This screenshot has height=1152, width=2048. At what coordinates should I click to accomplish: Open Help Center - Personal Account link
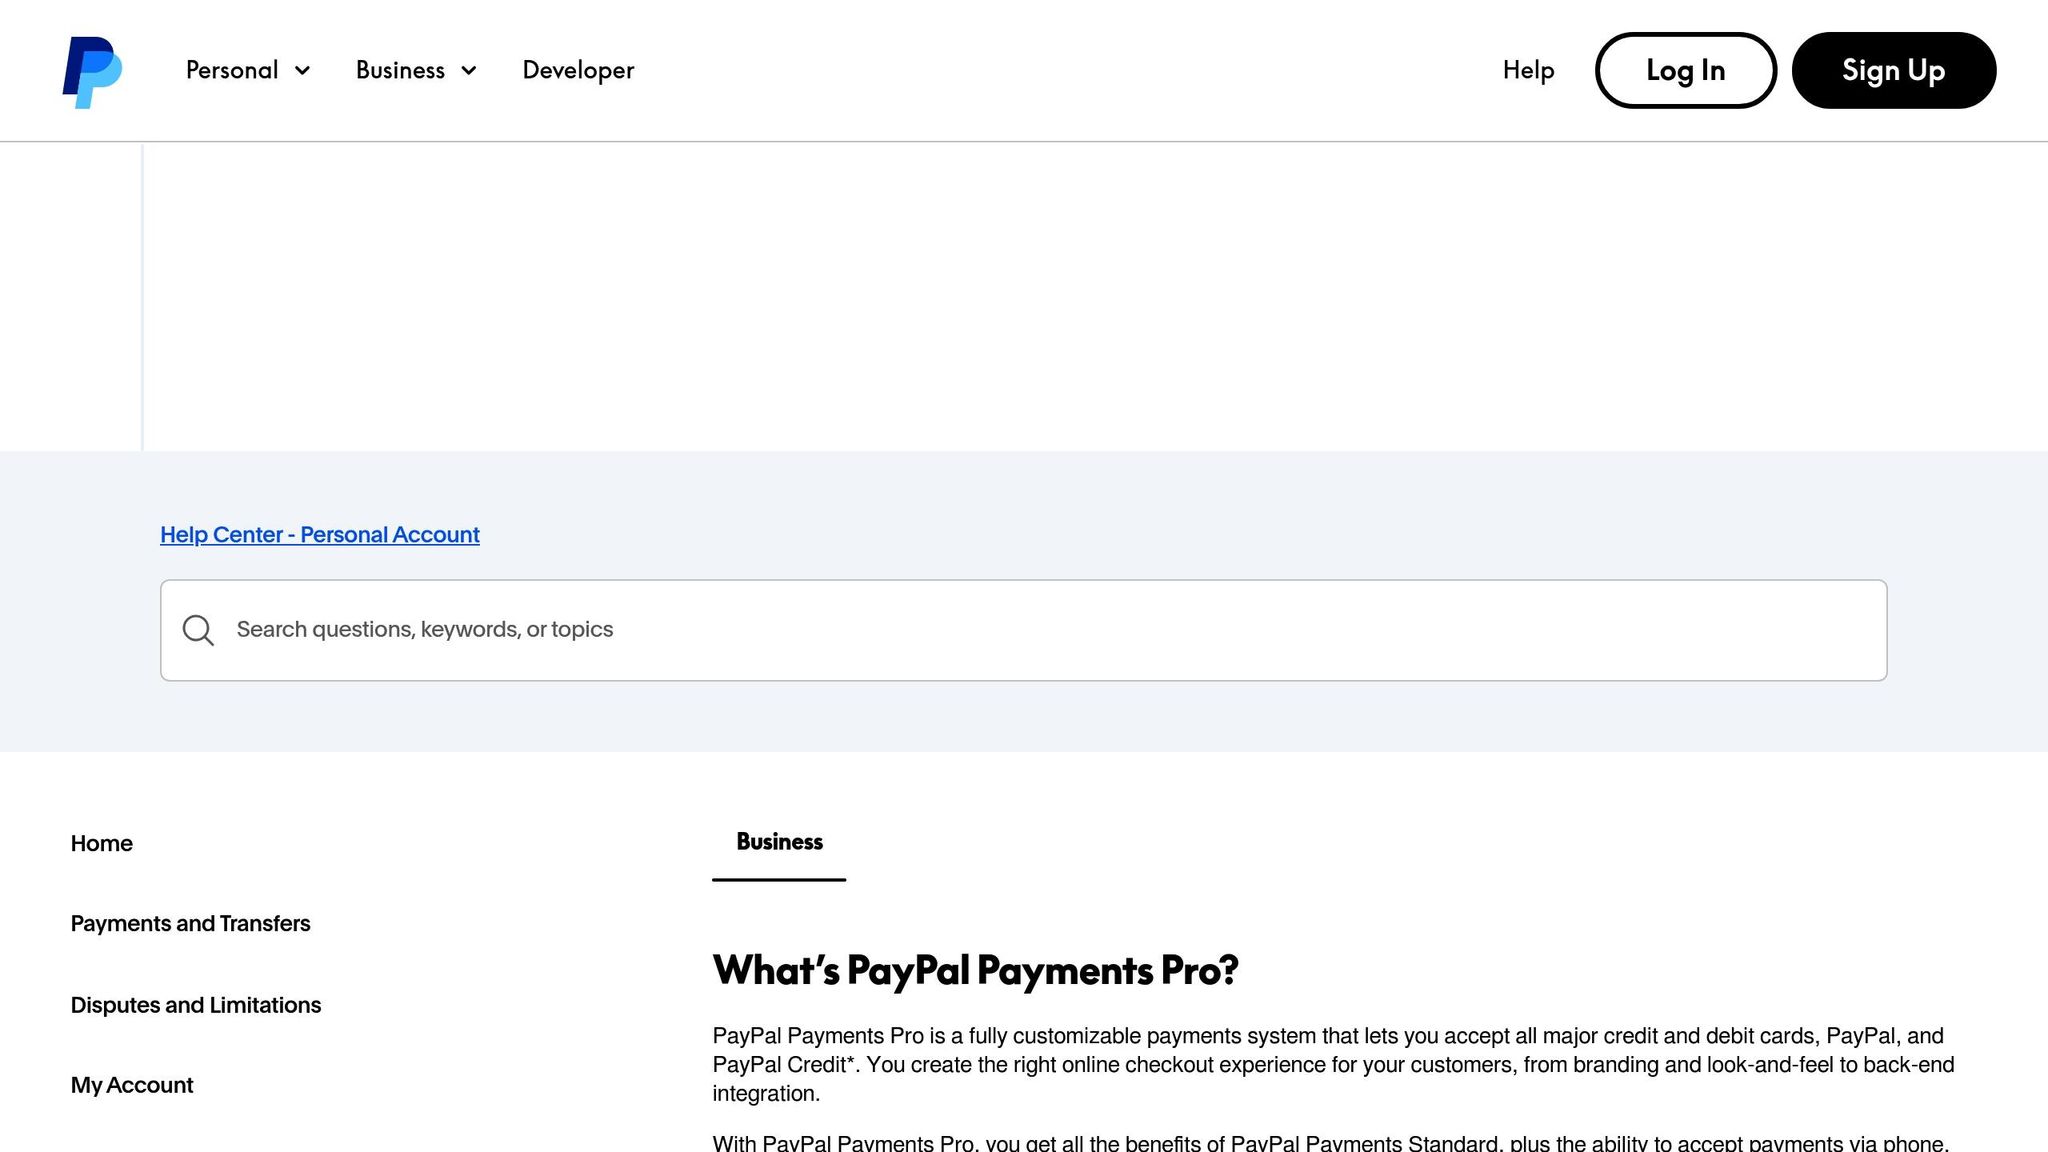coord(320,535)
